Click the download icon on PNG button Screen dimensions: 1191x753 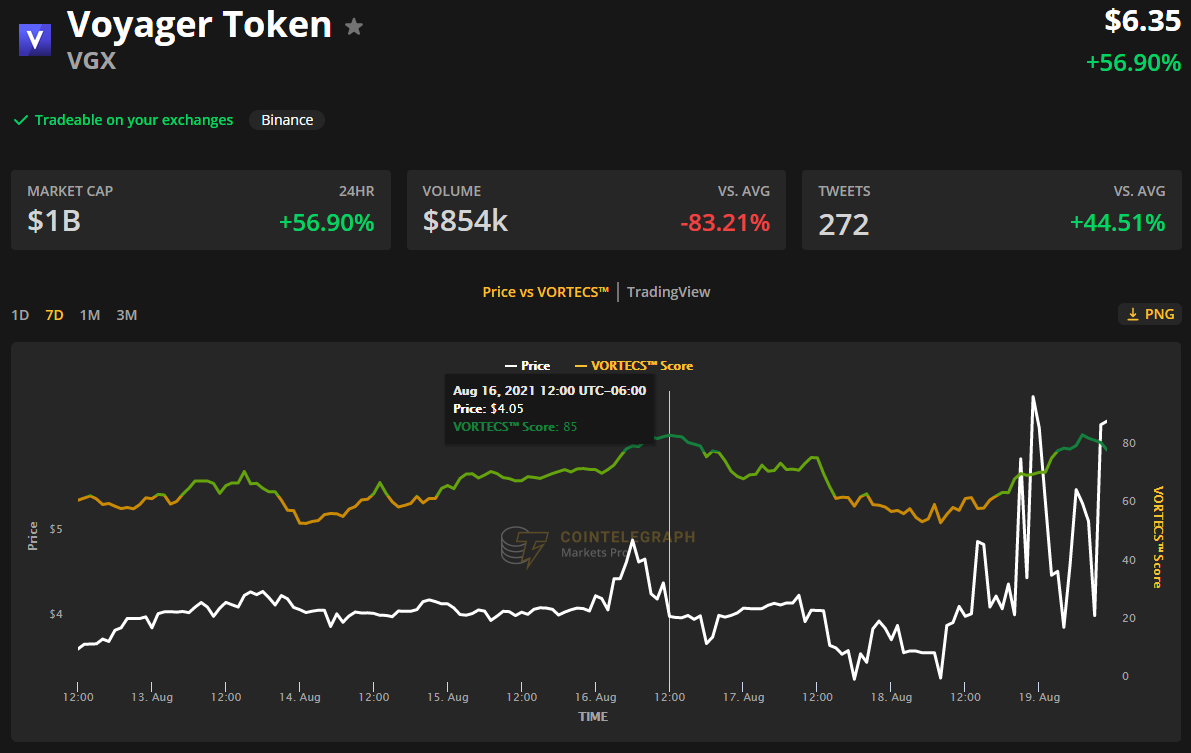[1133, 315]
